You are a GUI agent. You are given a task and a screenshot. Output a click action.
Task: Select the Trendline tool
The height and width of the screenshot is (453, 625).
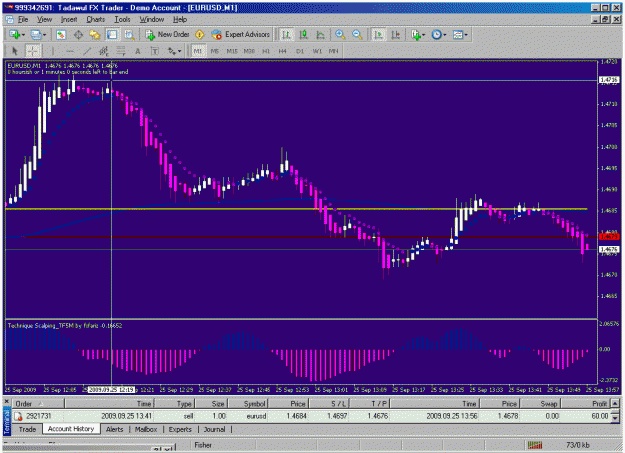pos(87,51)
